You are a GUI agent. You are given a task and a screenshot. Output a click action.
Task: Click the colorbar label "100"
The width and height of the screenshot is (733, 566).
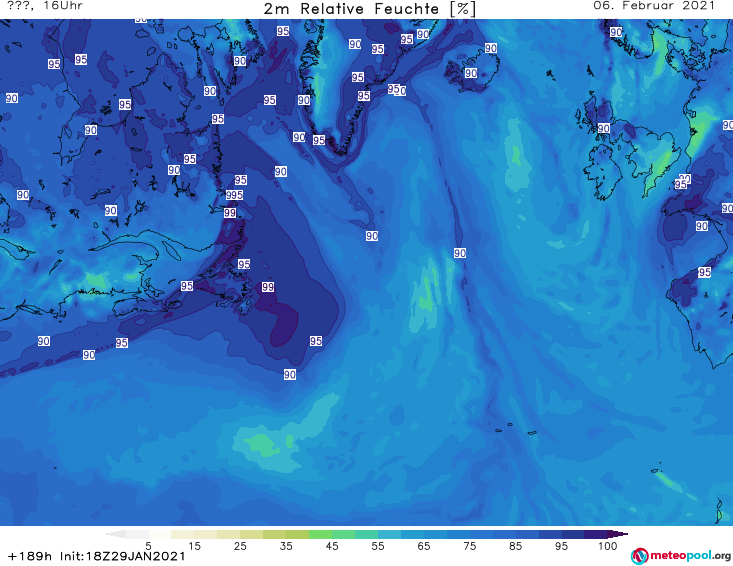point(608,546)
